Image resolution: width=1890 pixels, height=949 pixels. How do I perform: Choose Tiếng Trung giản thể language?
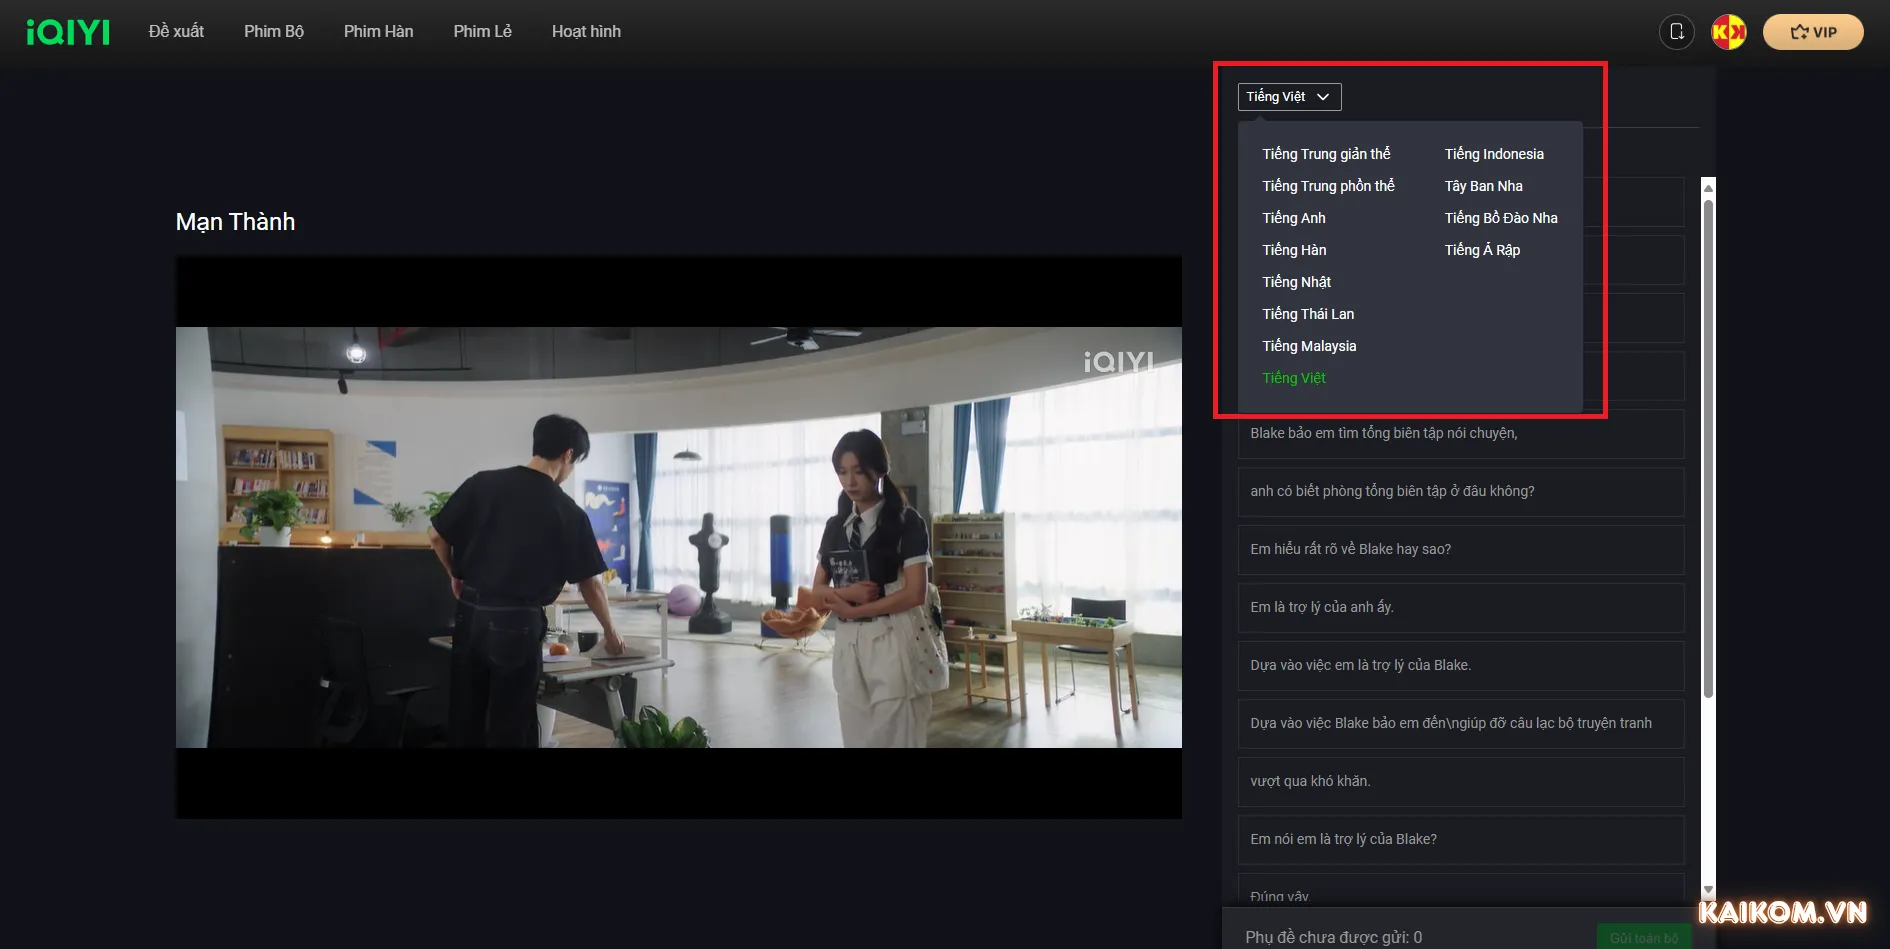(1327, 153)
